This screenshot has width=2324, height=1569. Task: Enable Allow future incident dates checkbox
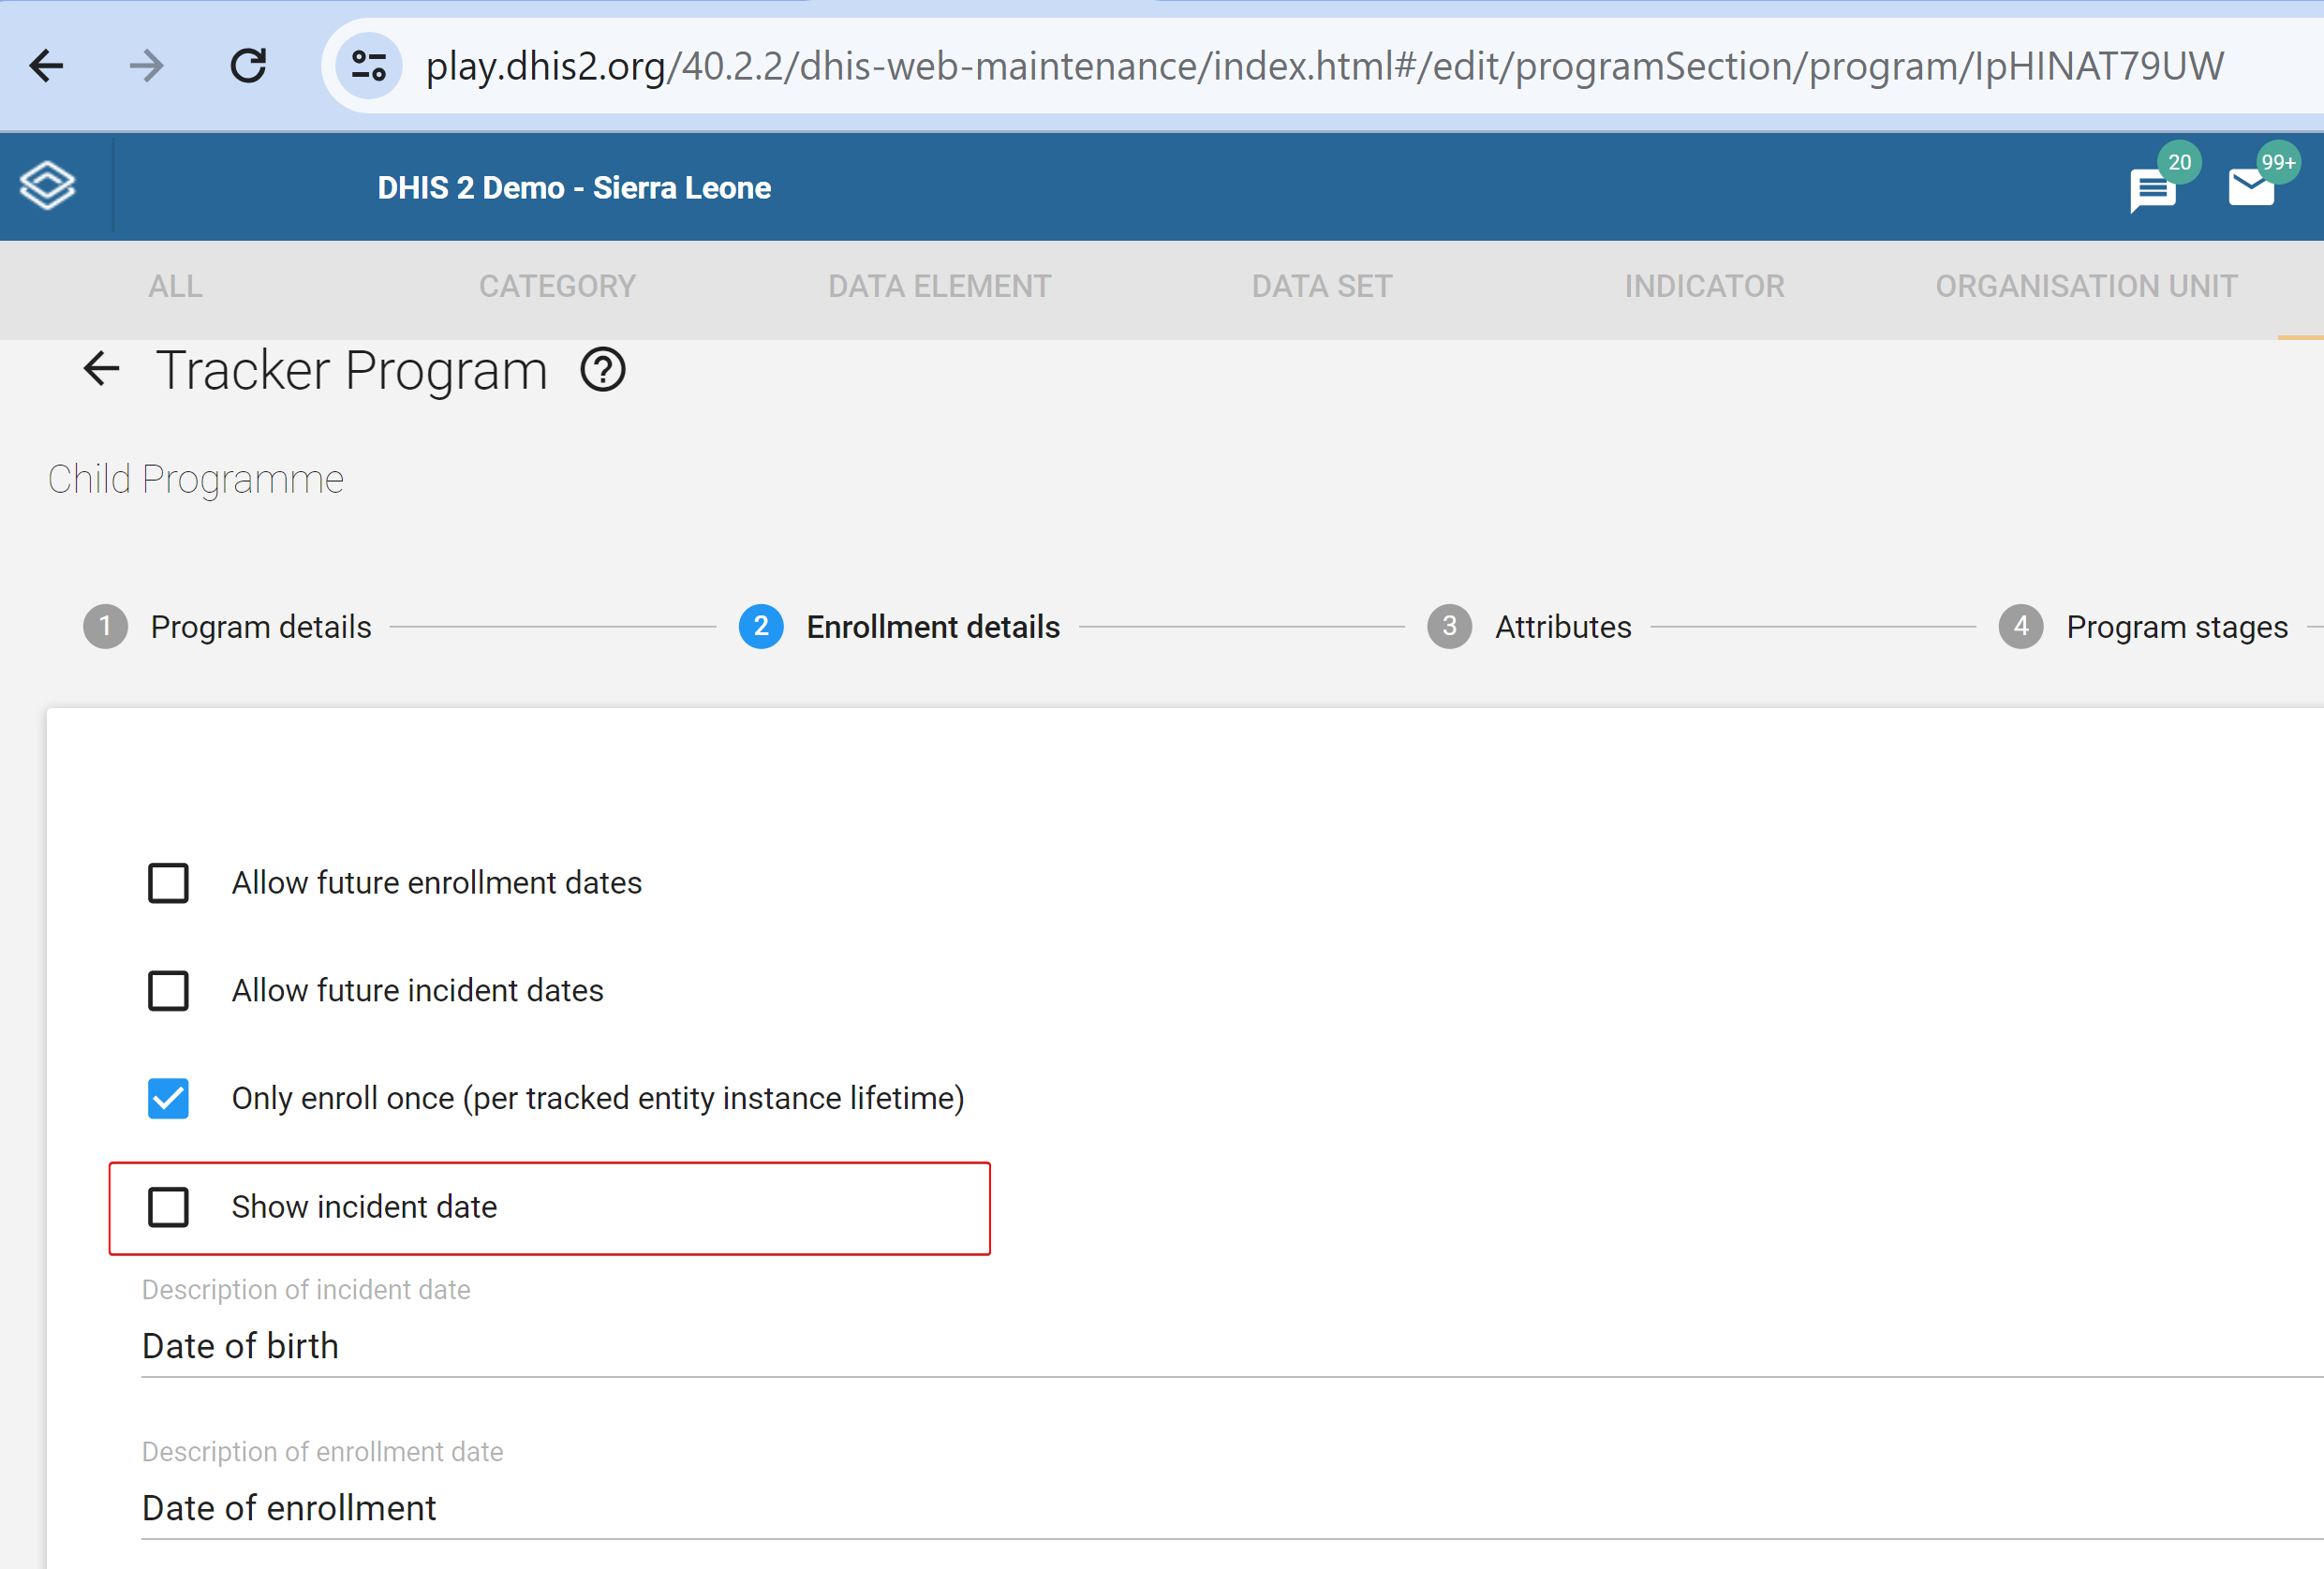[168, 991]
